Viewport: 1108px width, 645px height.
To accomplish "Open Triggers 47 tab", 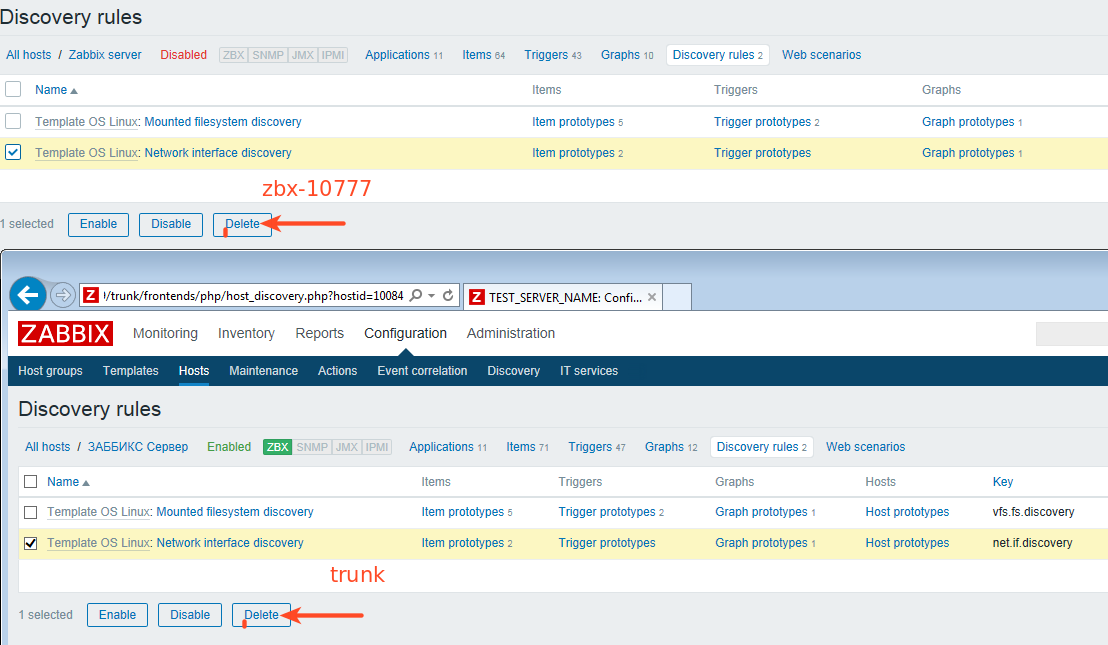I will point(596,447).
